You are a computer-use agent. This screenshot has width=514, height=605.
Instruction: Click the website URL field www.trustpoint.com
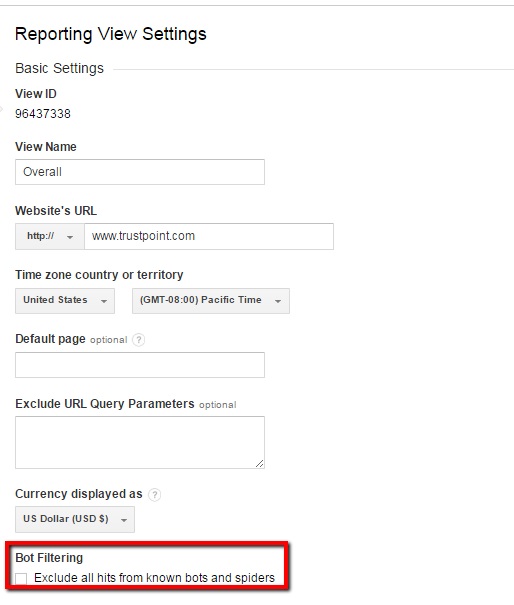[209, 236]
